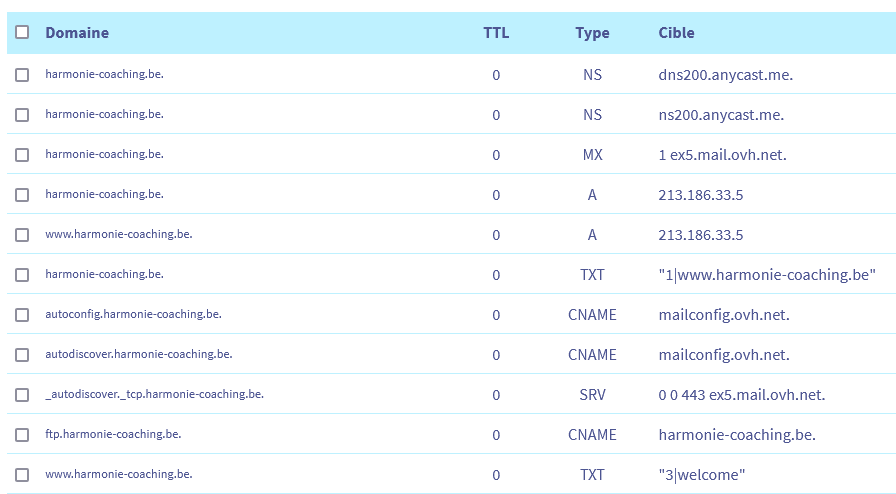Check the ftp.harmonie-coaching.be row checkbox
This screenshot has height=494, width=896.
coord(22,435)
